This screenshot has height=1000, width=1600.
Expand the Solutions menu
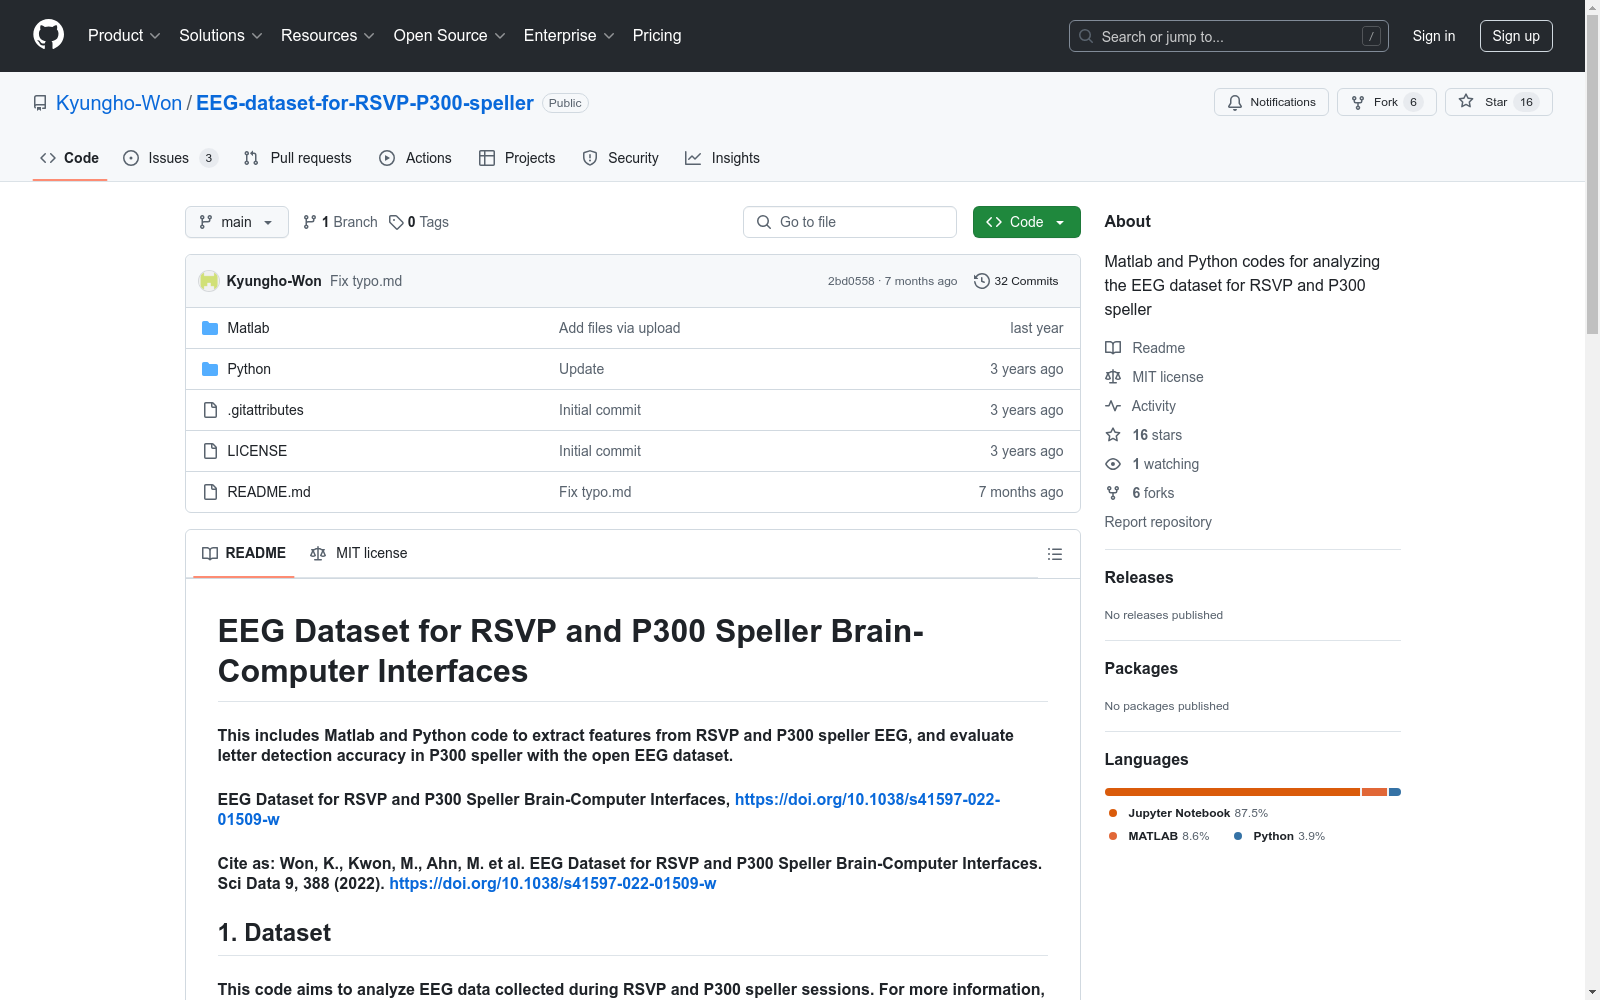pyautogui.click(x=220, y=35)
